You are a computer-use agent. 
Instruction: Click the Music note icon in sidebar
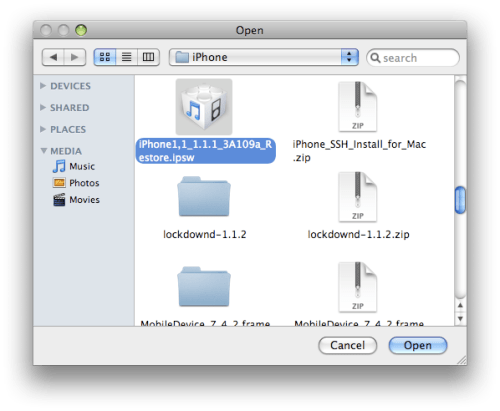tap(59, 166)
